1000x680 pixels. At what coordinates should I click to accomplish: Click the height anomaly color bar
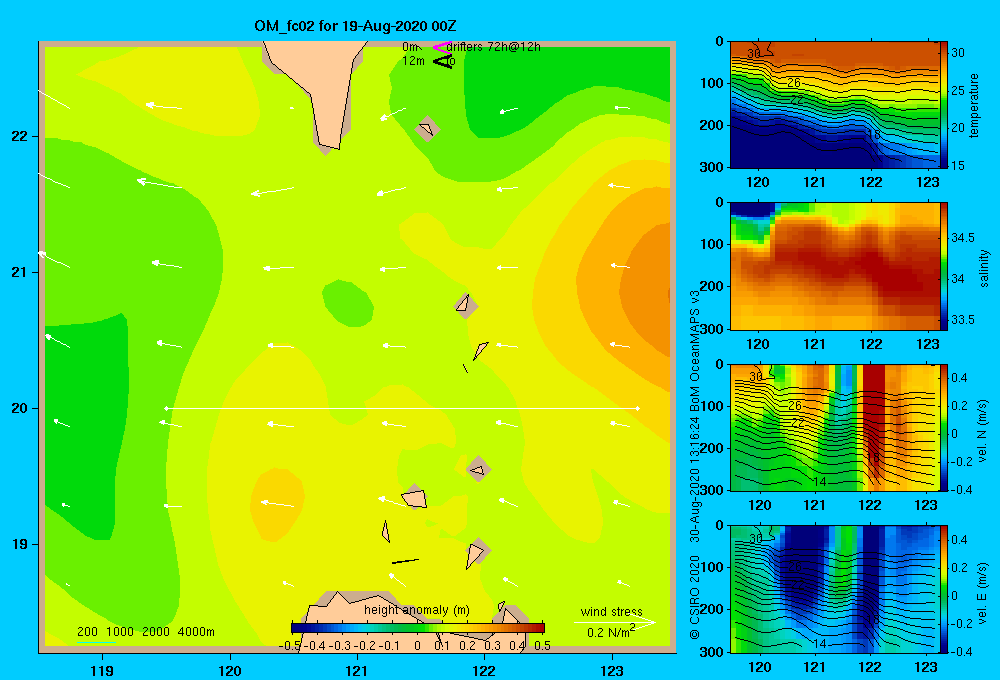(x=418, y=628)
